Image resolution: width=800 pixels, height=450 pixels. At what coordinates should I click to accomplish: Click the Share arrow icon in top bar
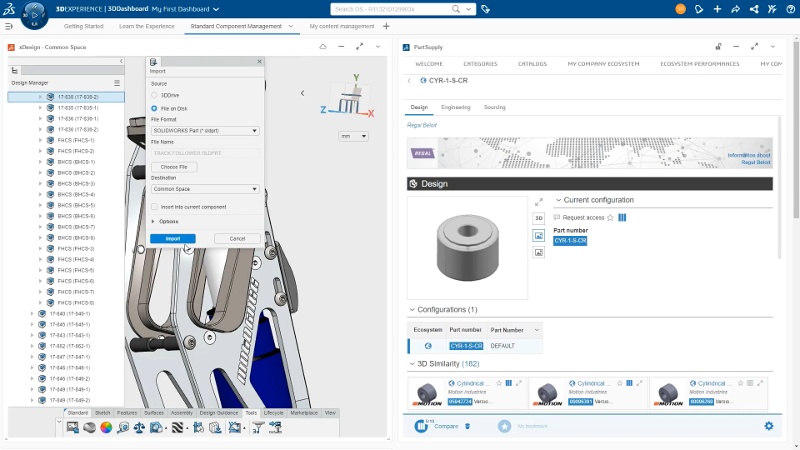click(x=735, y=9)
